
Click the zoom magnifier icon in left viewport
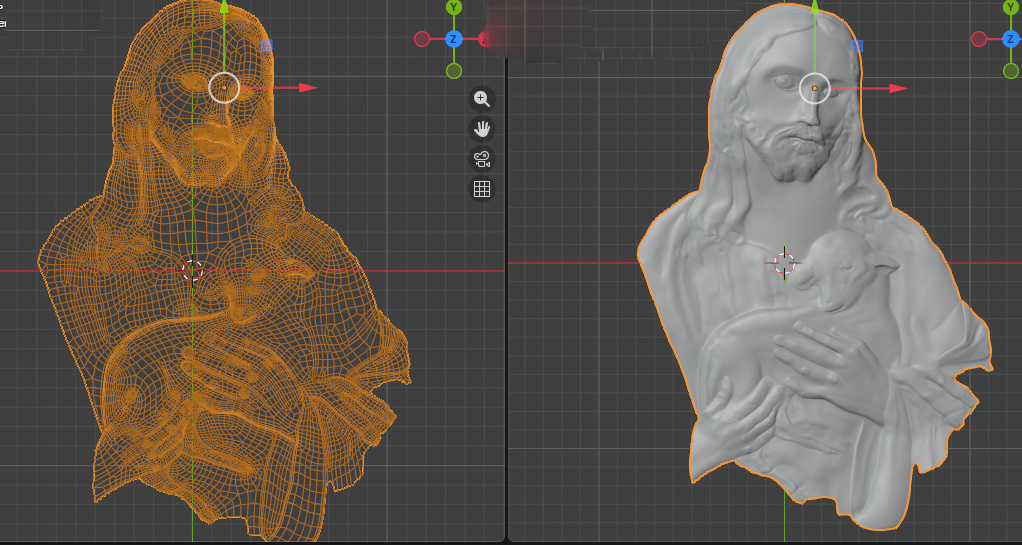(x=482, y=98)
